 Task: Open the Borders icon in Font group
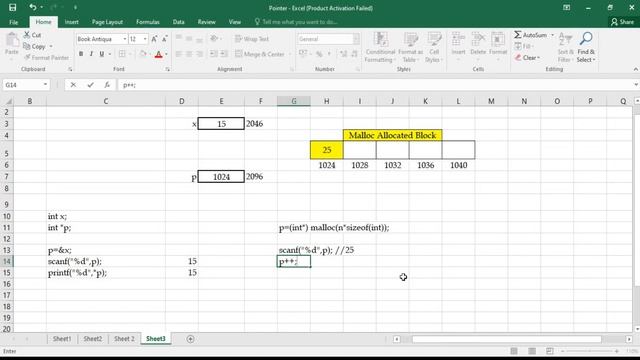[122, 54]
